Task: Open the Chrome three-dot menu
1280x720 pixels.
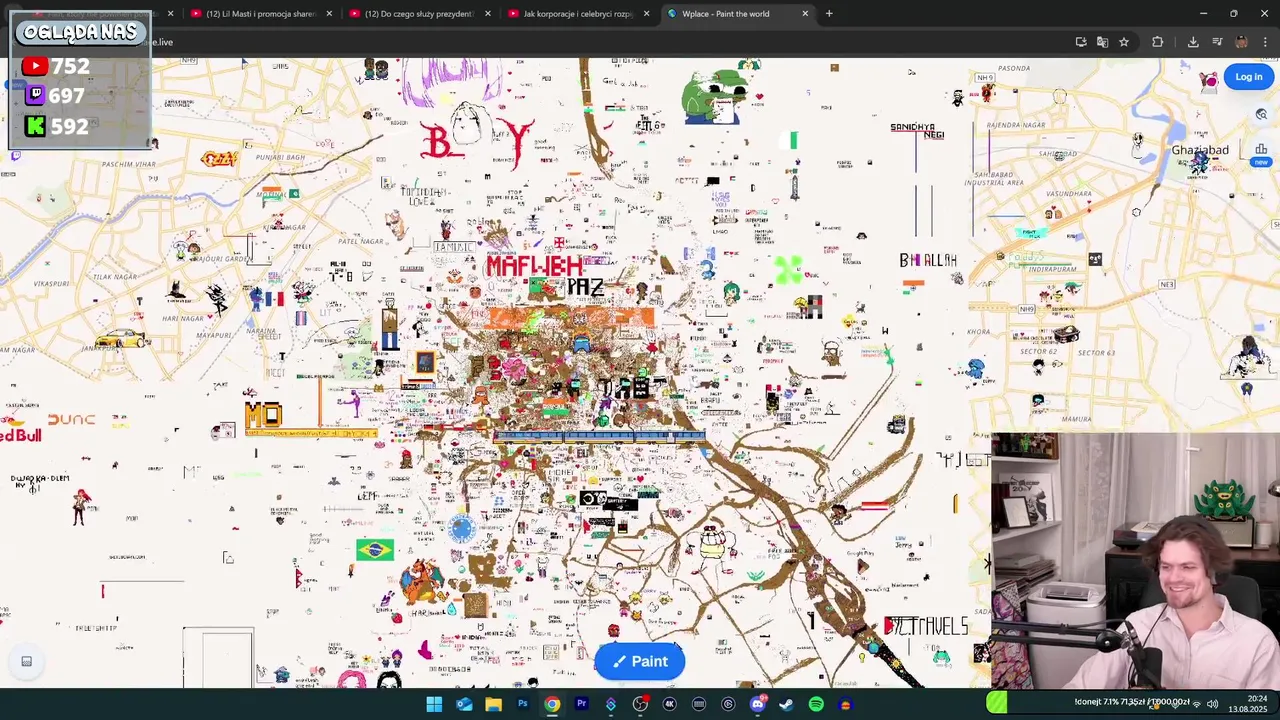Action: coord(1265,42)
